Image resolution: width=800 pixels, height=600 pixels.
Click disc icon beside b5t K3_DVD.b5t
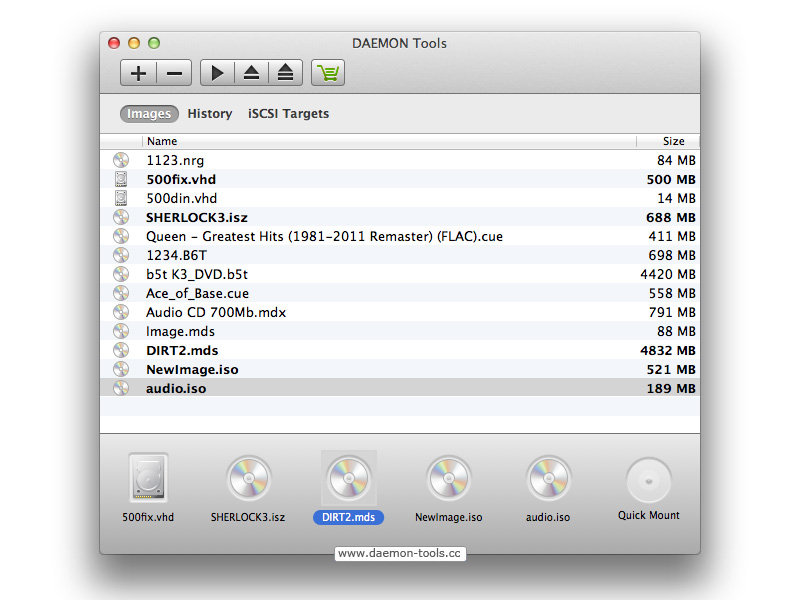(x=121, y=274)
